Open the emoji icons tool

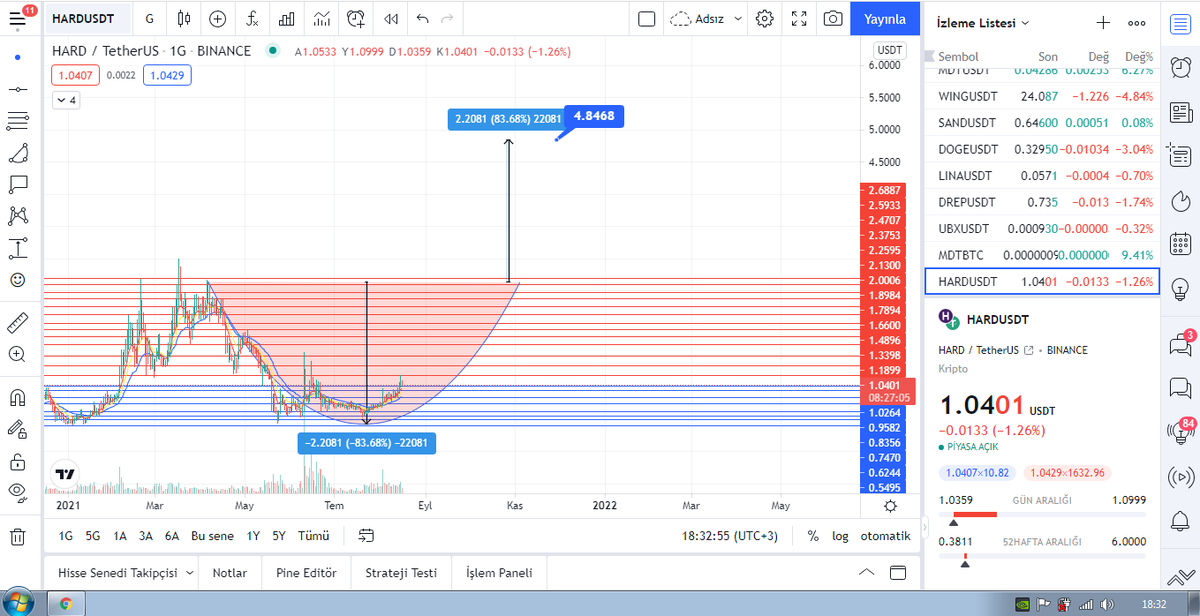[17, 280]
